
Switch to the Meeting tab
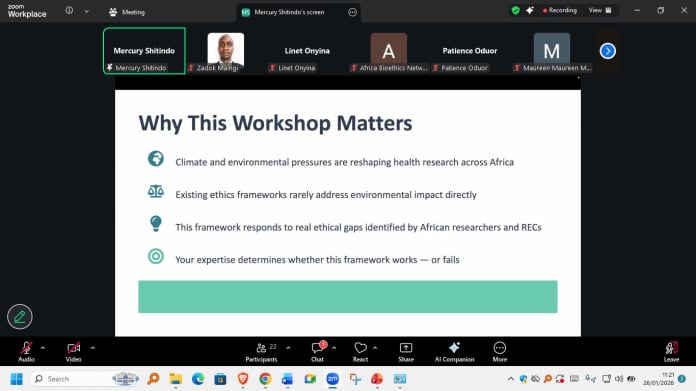point(127,12)
